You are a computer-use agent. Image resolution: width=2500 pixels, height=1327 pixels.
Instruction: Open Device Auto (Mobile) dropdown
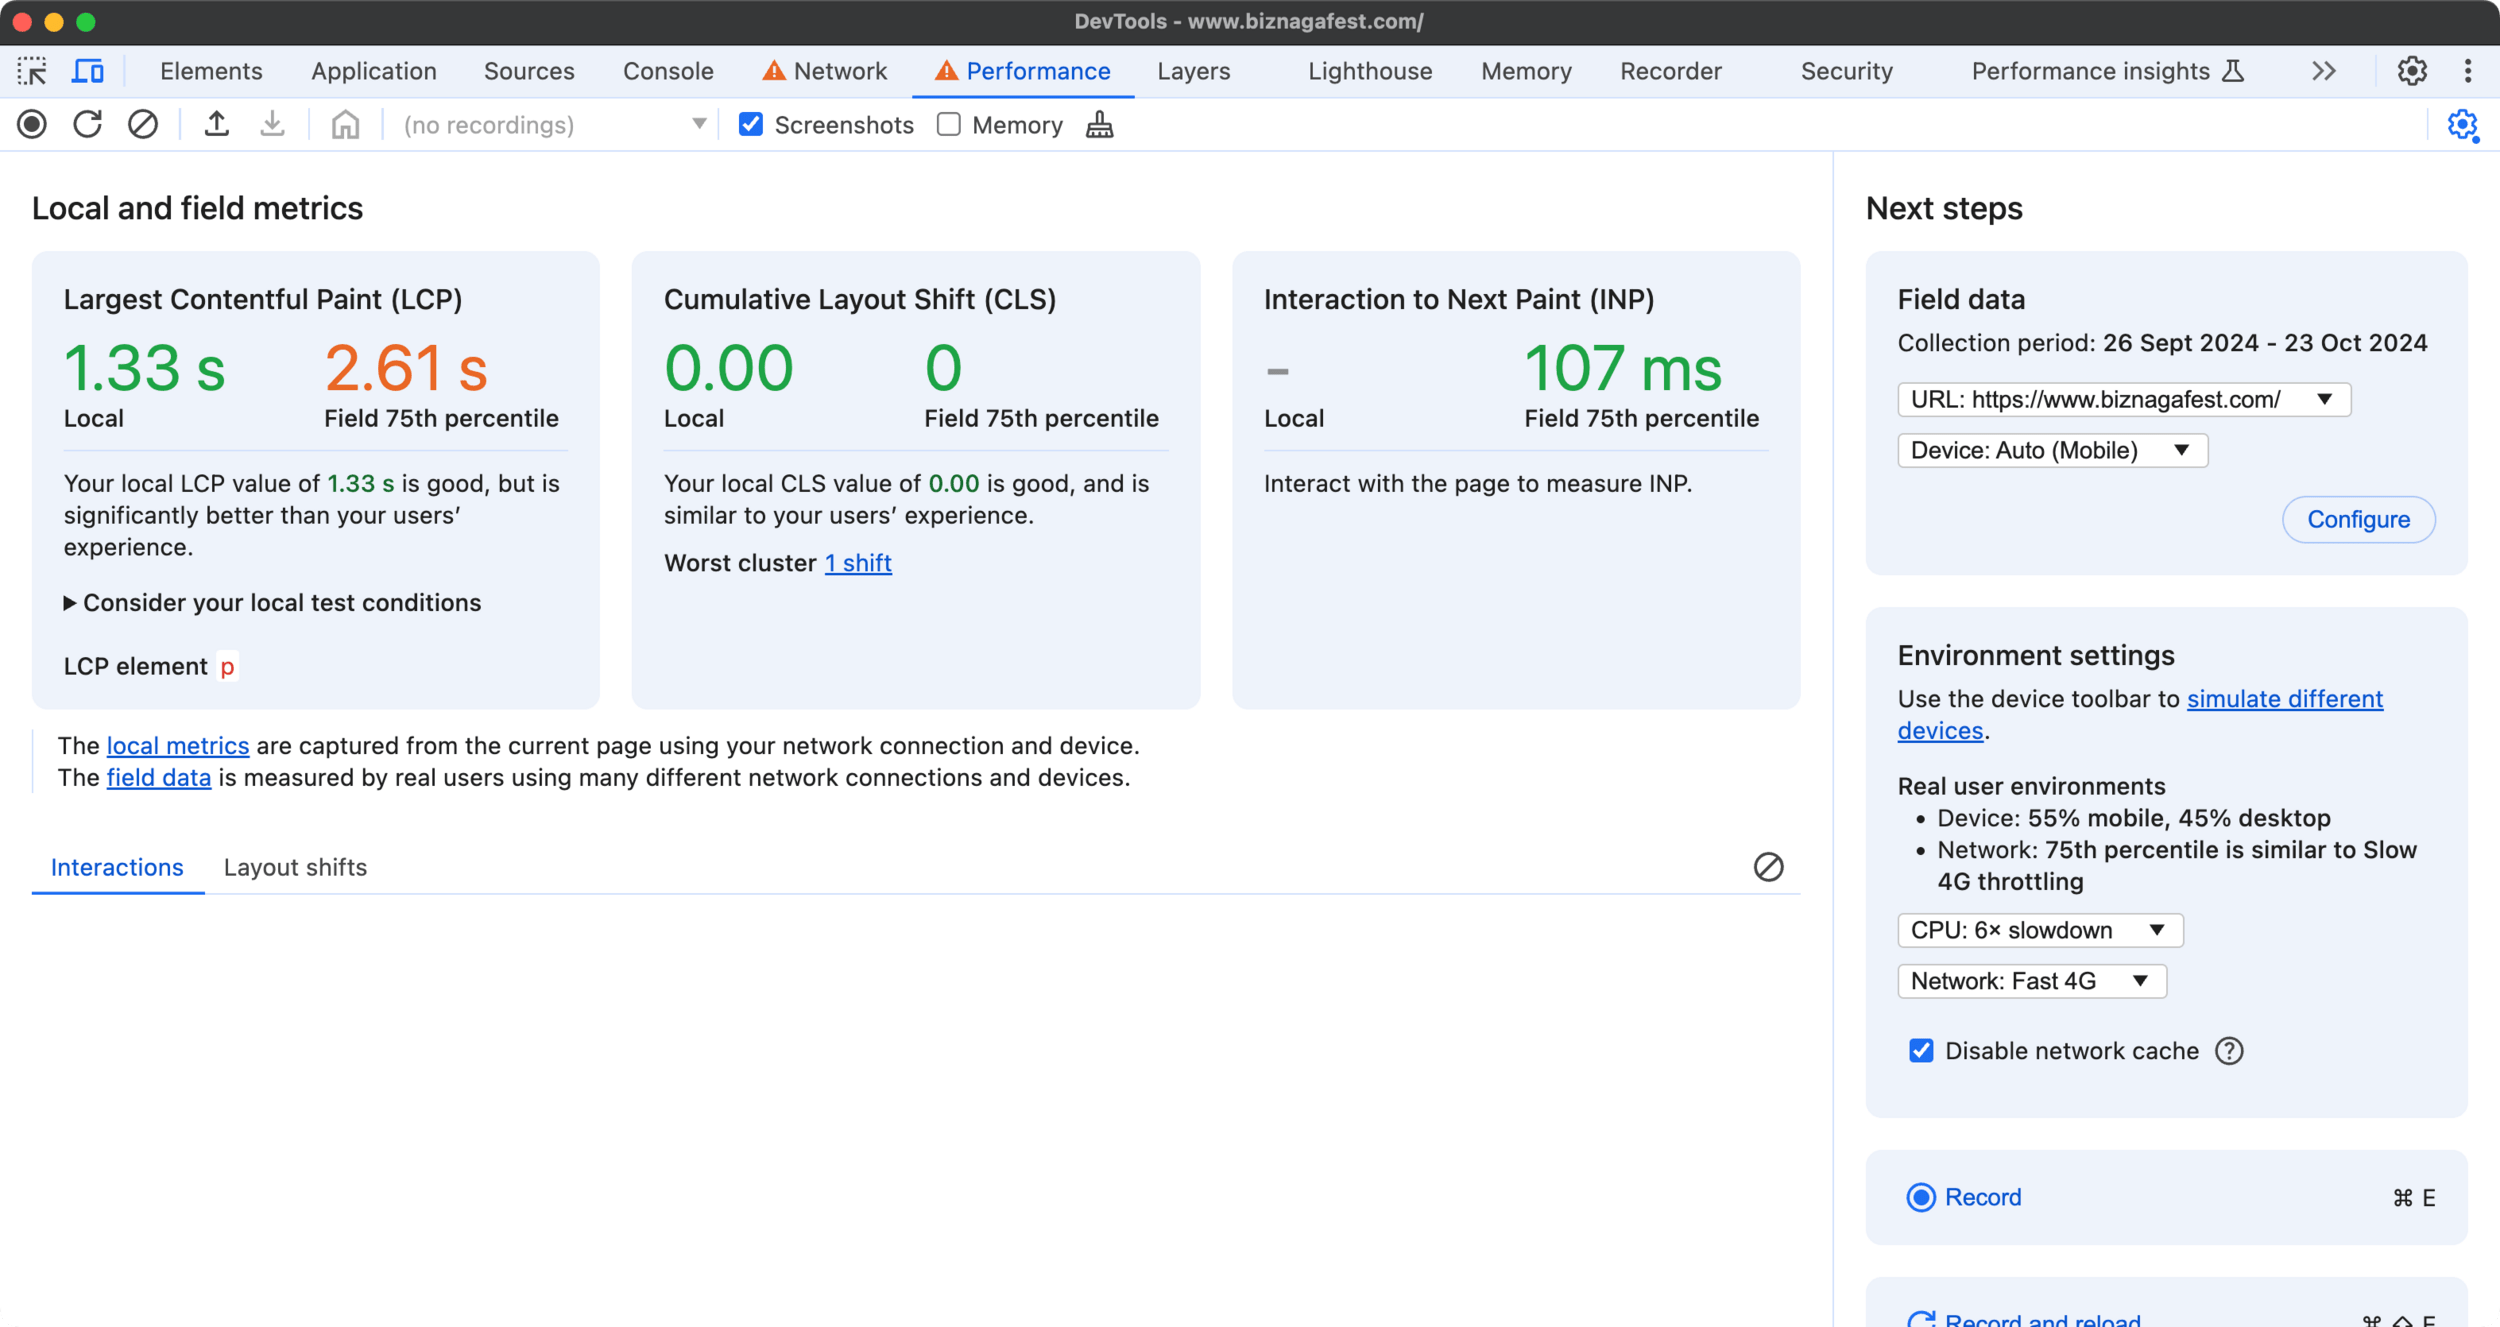click(2051, 450)
